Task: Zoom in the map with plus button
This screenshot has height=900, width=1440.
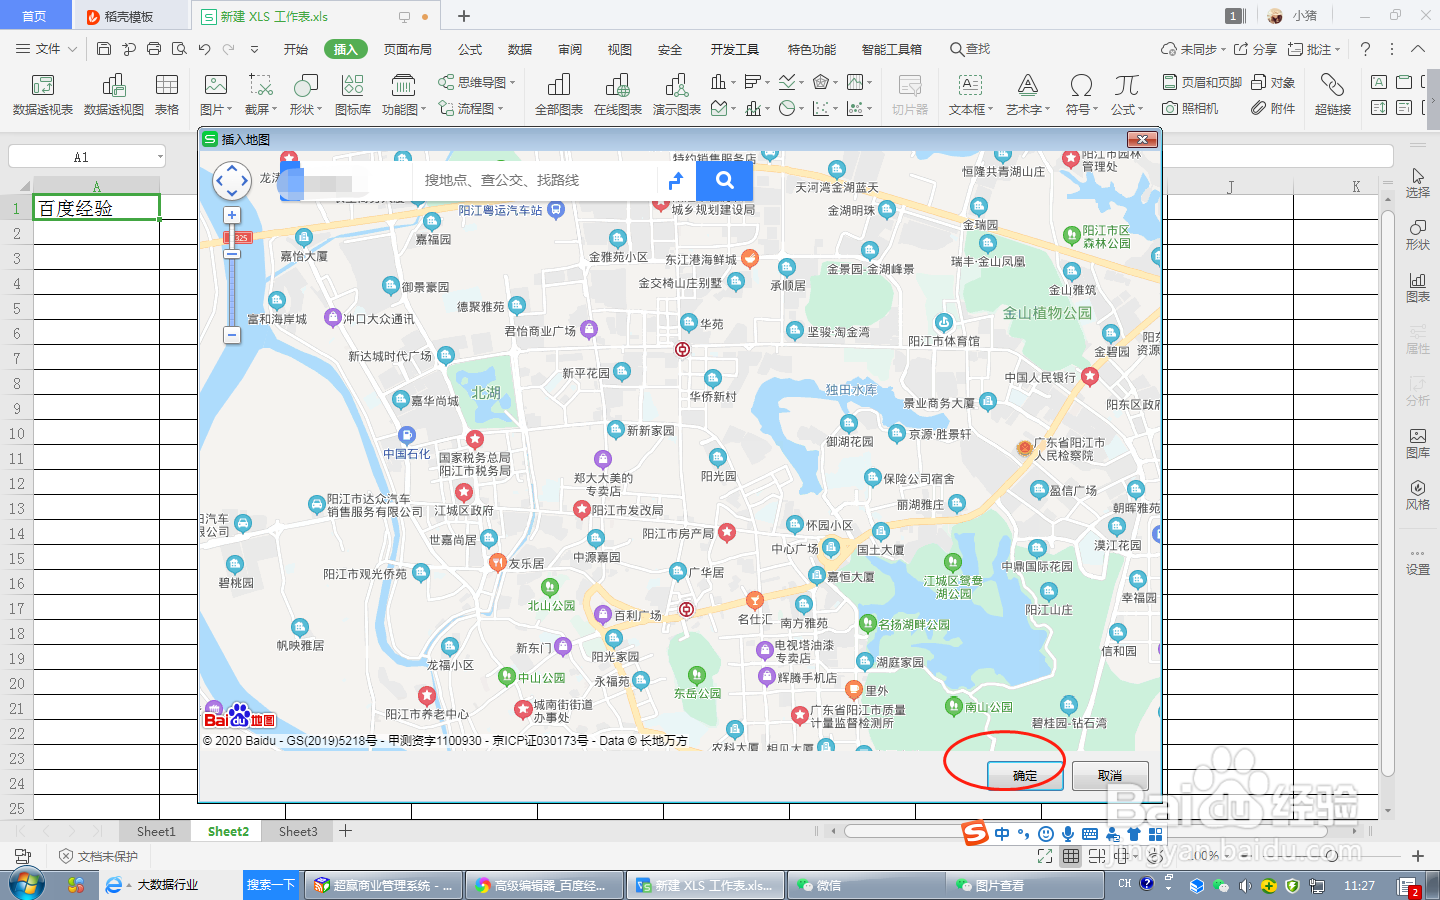Action: tap(232, 215)
